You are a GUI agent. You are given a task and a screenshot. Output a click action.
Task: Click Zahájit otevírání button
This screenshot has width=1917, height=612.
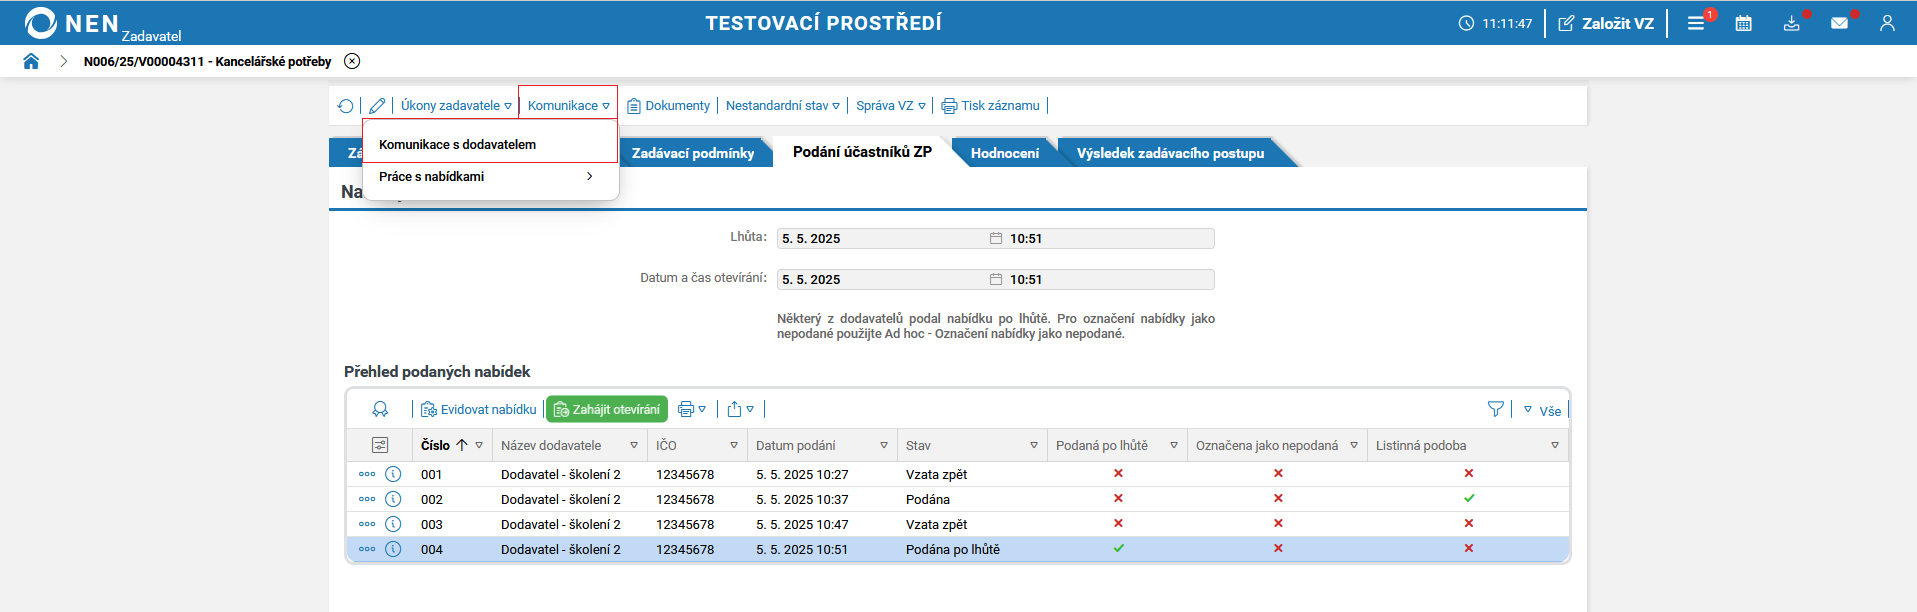pos(607,409)
